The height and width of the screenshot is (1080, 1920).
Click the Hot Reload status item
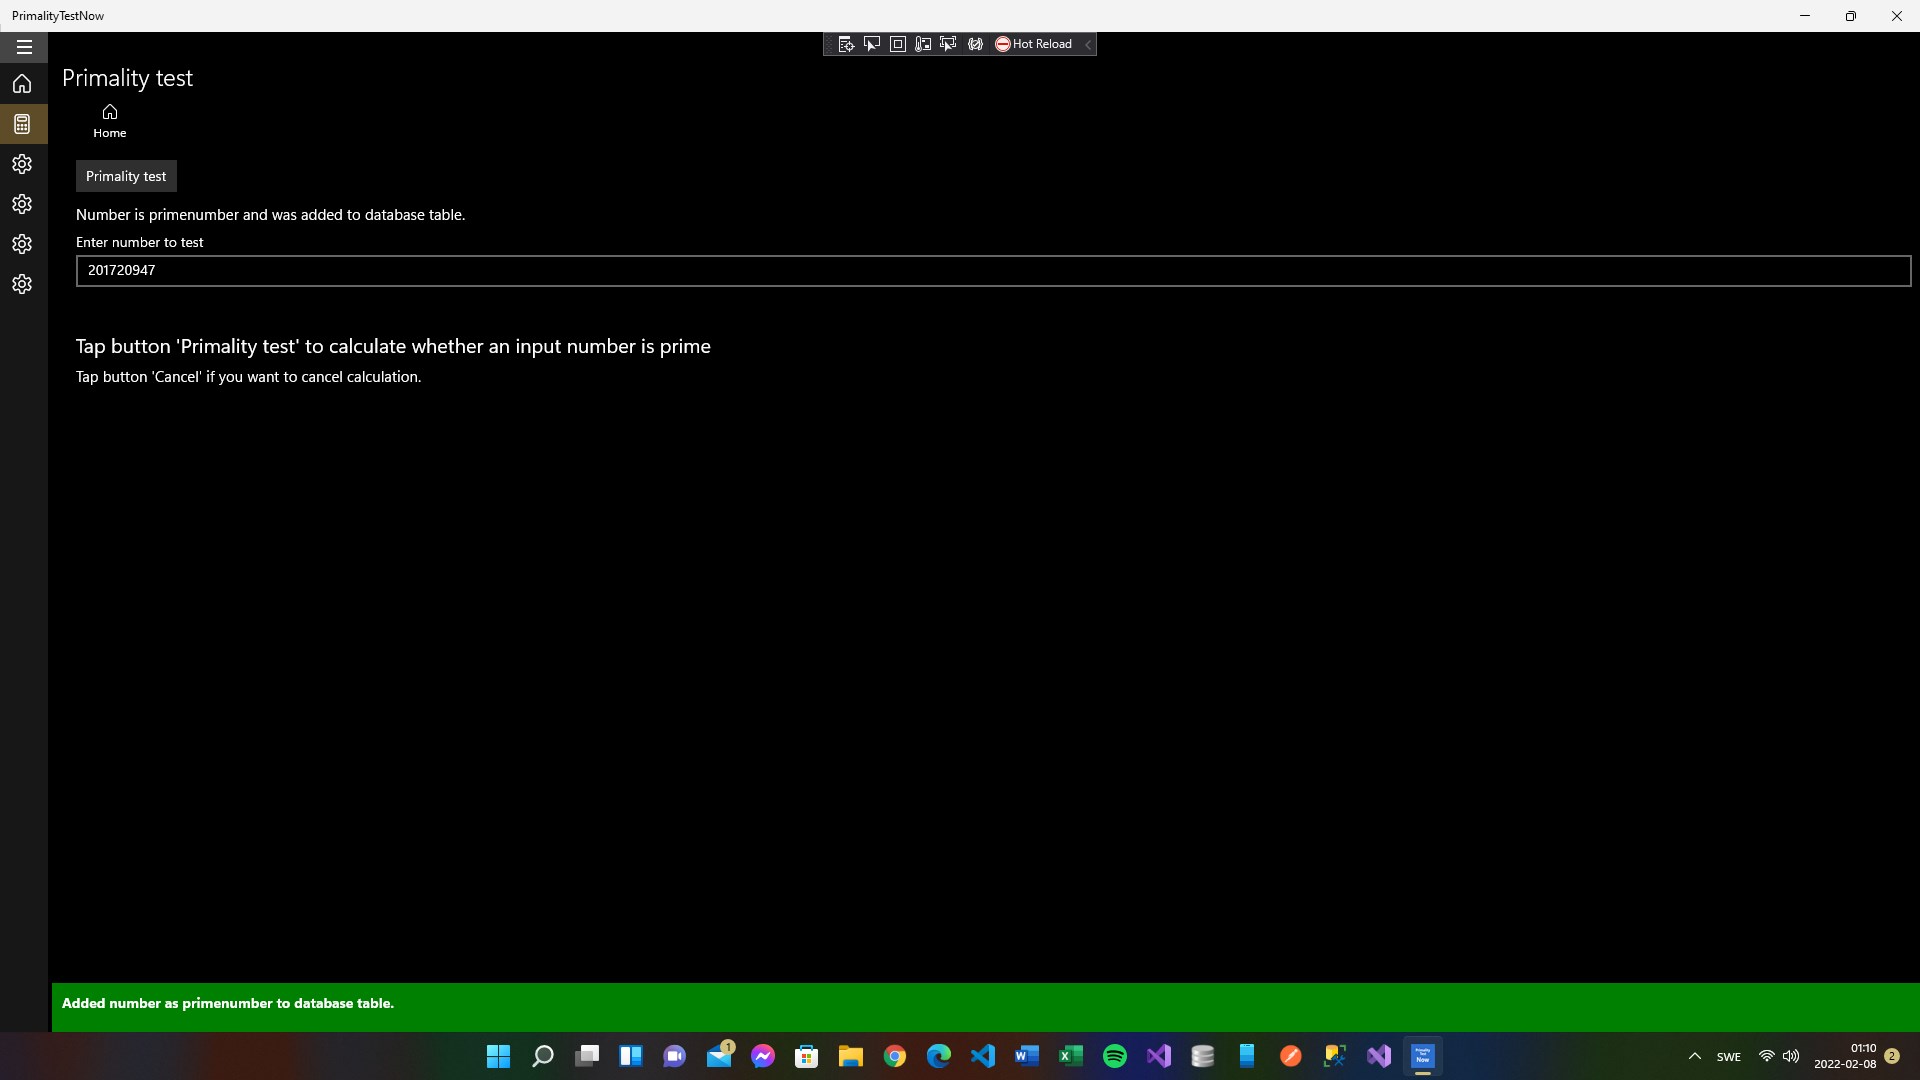click(x=1034, y=44)
